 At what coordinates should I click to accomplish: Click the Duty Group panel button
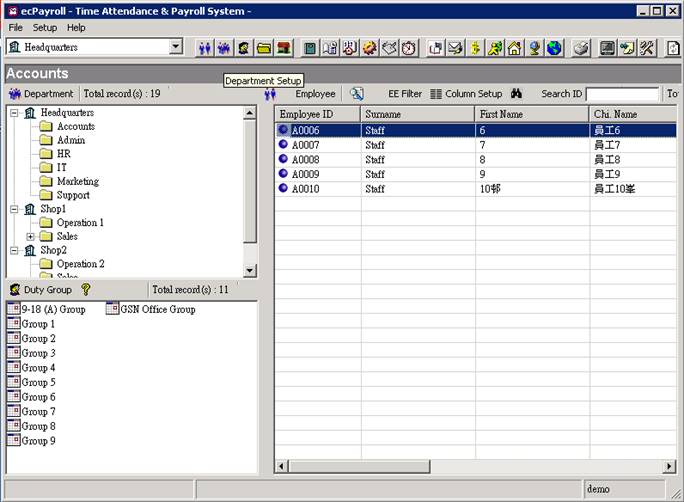[x=41, y=290]
